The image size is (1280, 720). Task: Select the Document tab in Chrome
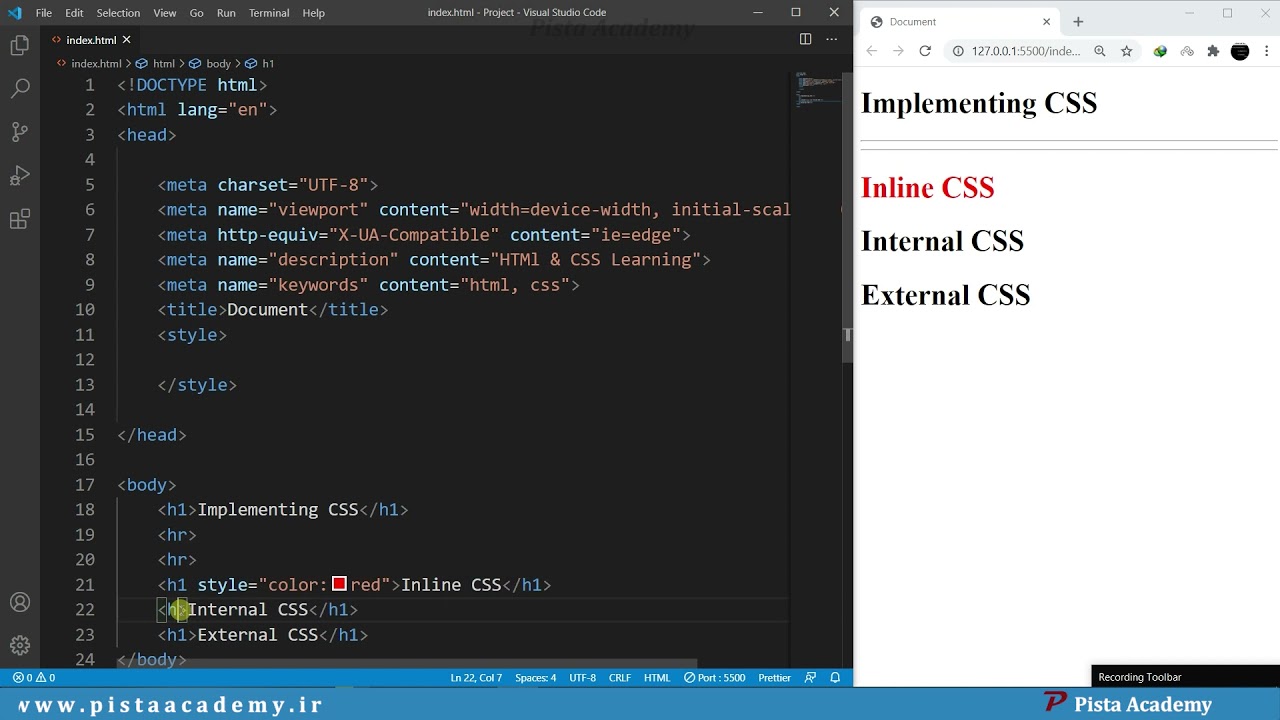[x=960, y=21]
